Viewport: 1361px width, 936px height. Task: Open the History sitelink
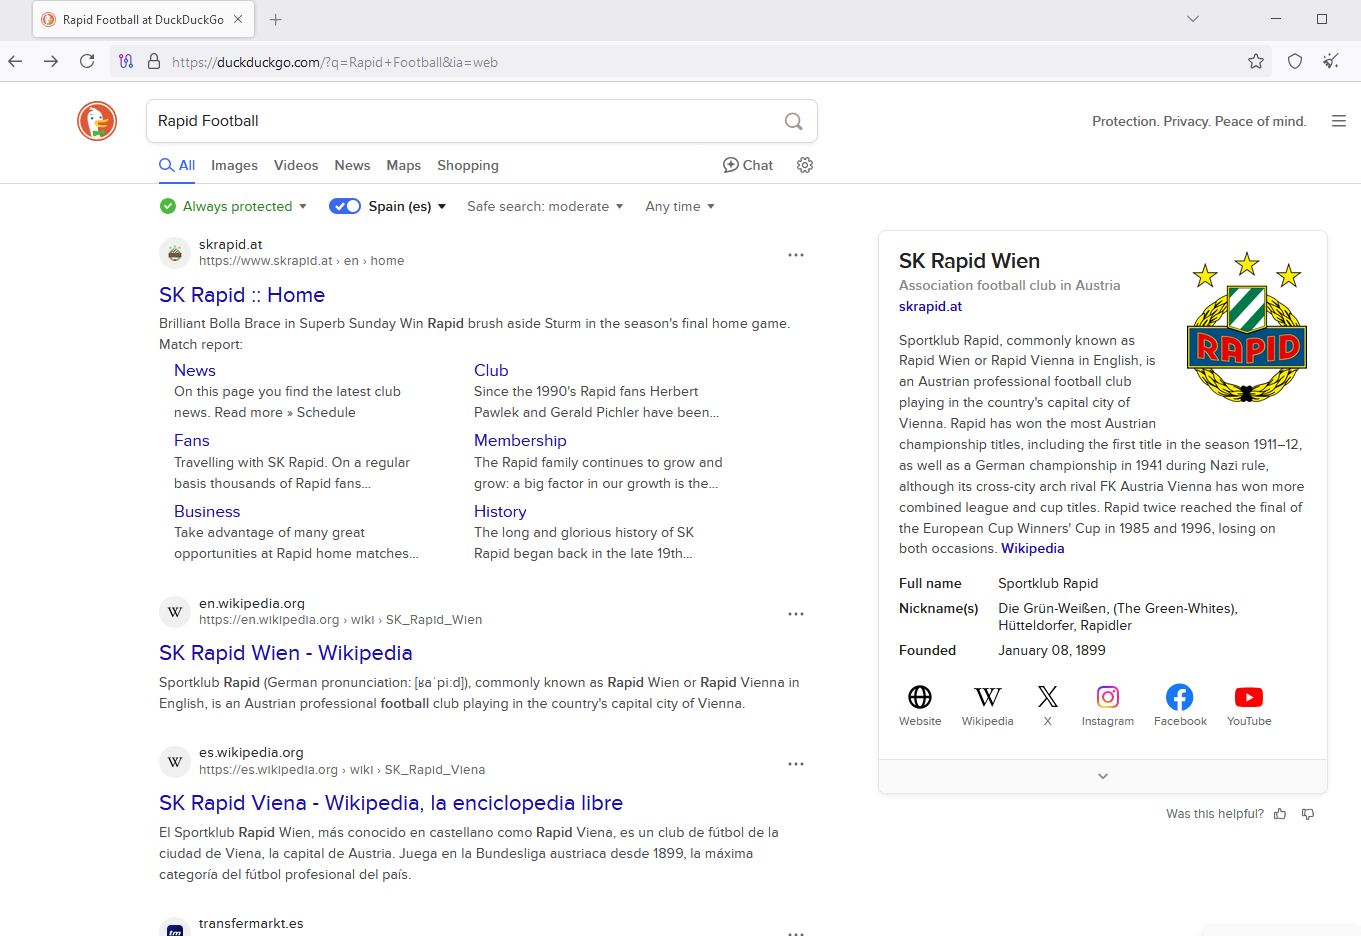click(x=500, y=511)
